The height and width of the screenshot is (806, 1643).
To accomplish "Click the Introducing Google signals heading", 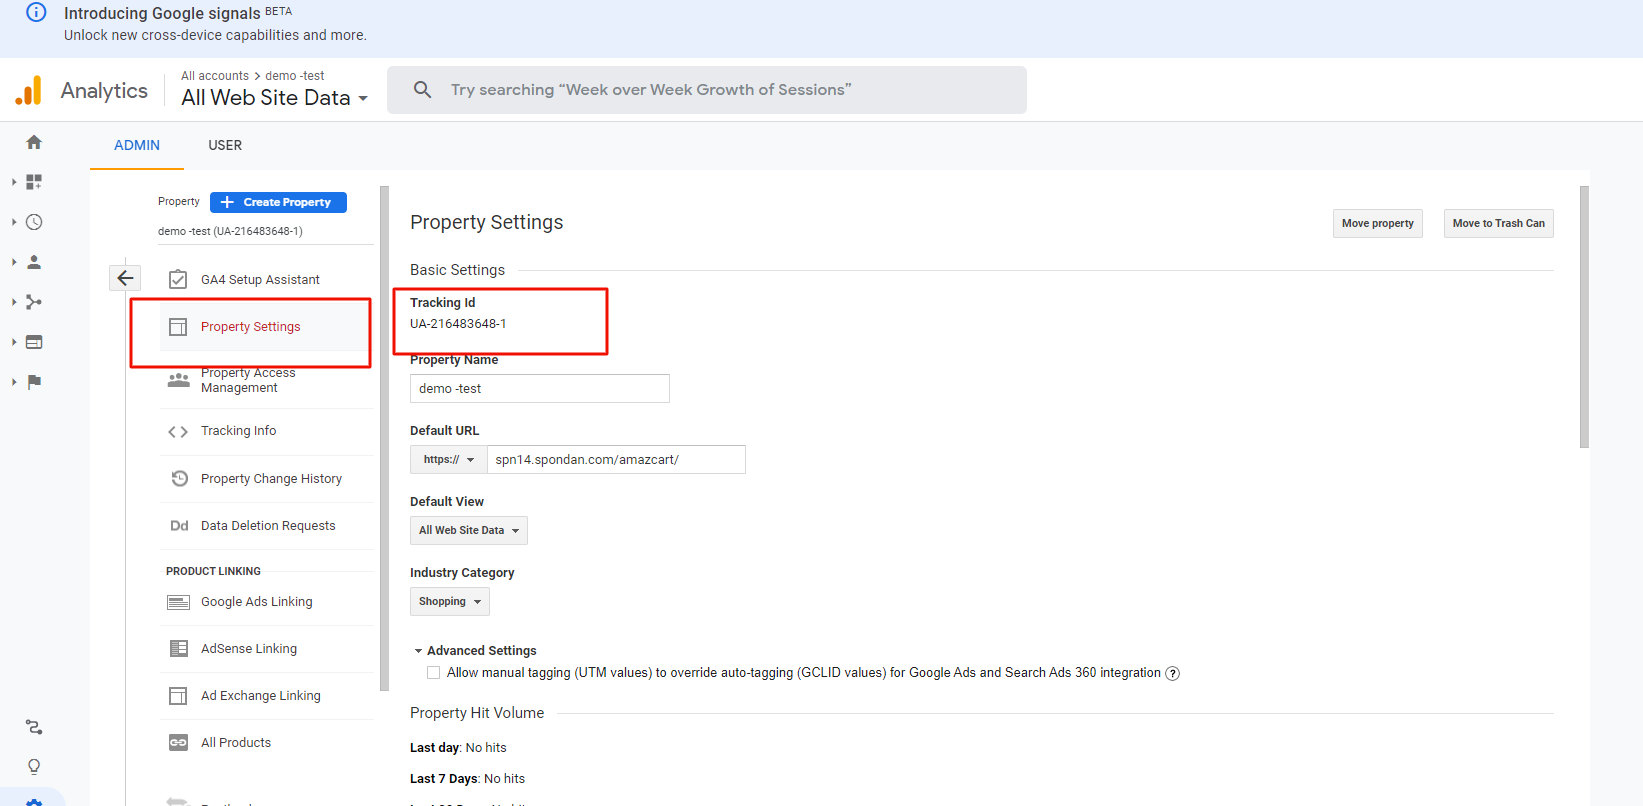I will tap(162, 13).
